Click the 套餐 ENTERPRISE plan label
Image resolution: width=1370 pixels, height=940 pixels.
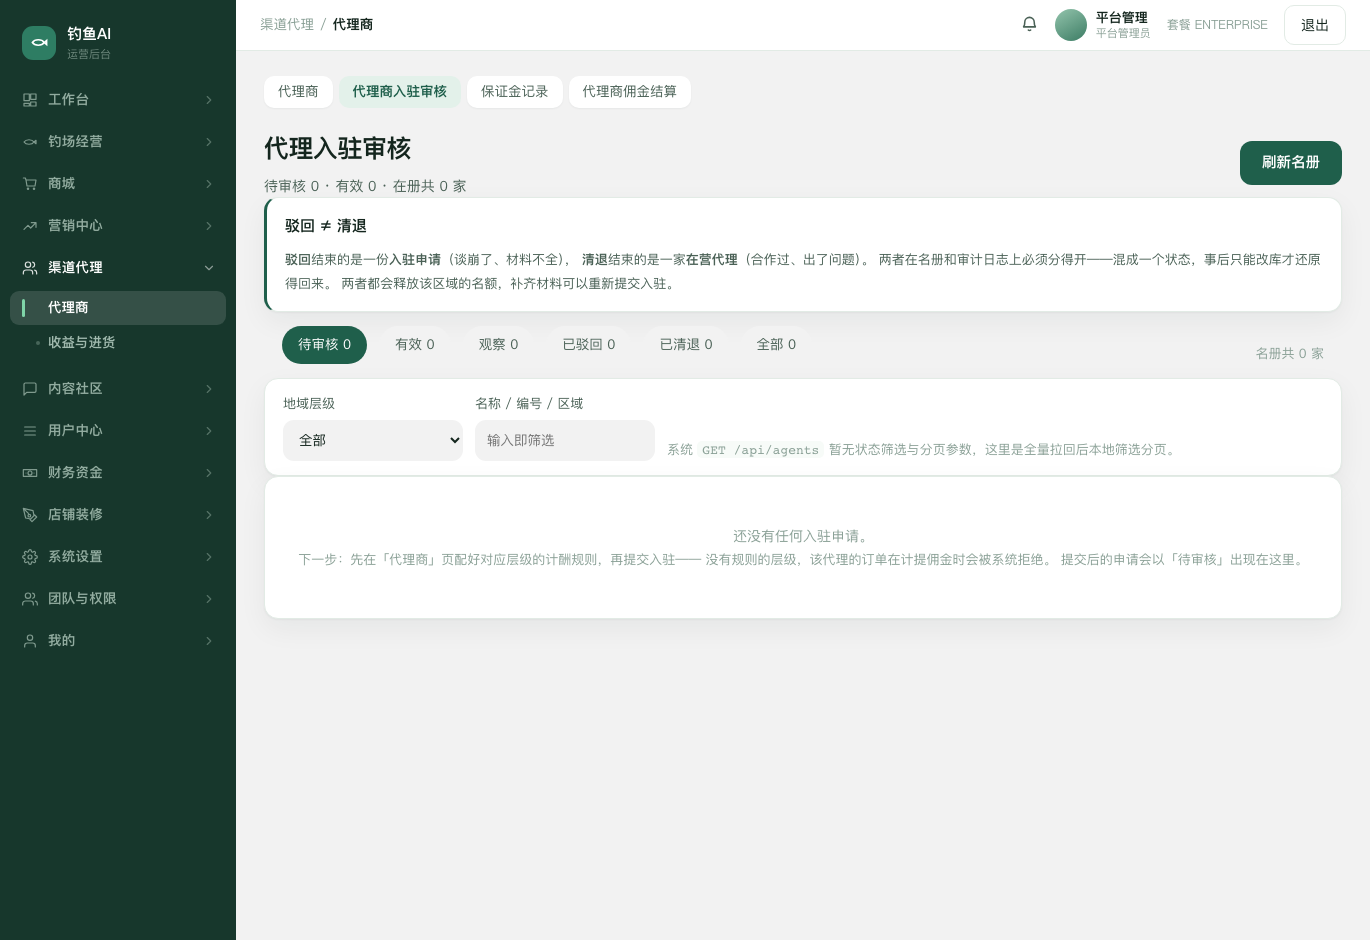tap(1217, 25)
